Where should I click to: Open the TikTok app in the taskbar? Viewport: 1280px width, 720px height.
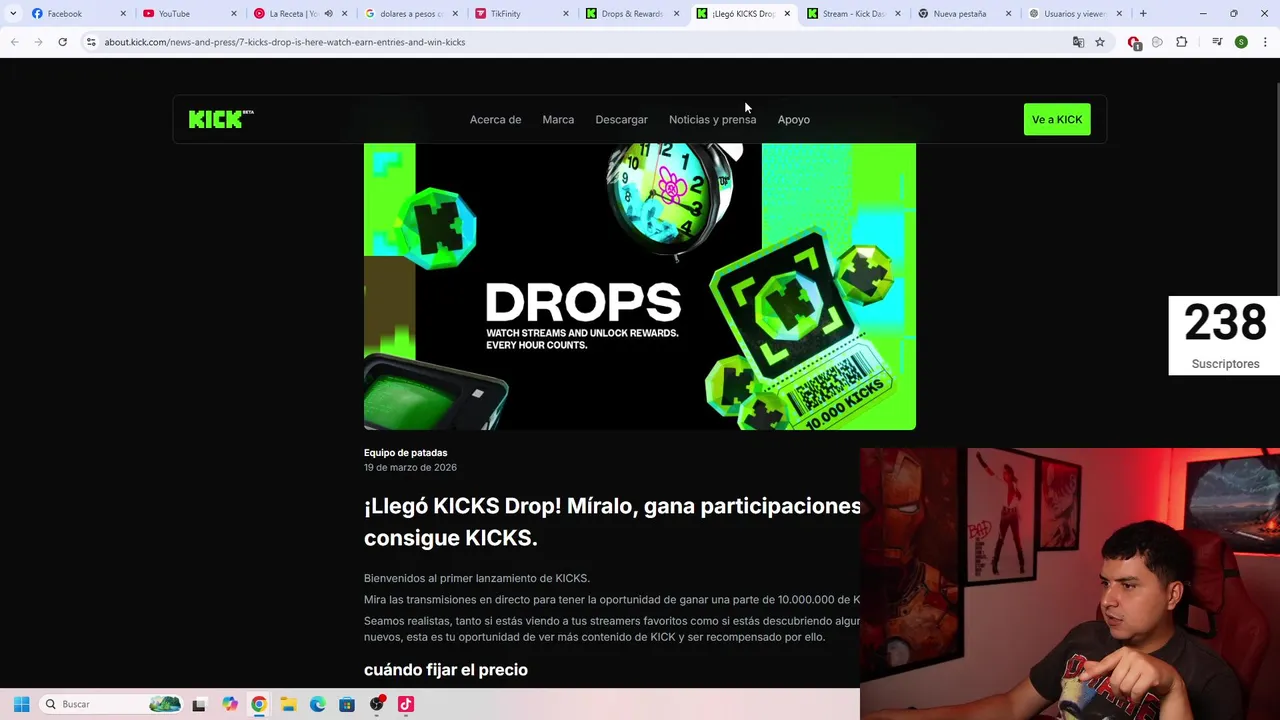coord(406,704)
